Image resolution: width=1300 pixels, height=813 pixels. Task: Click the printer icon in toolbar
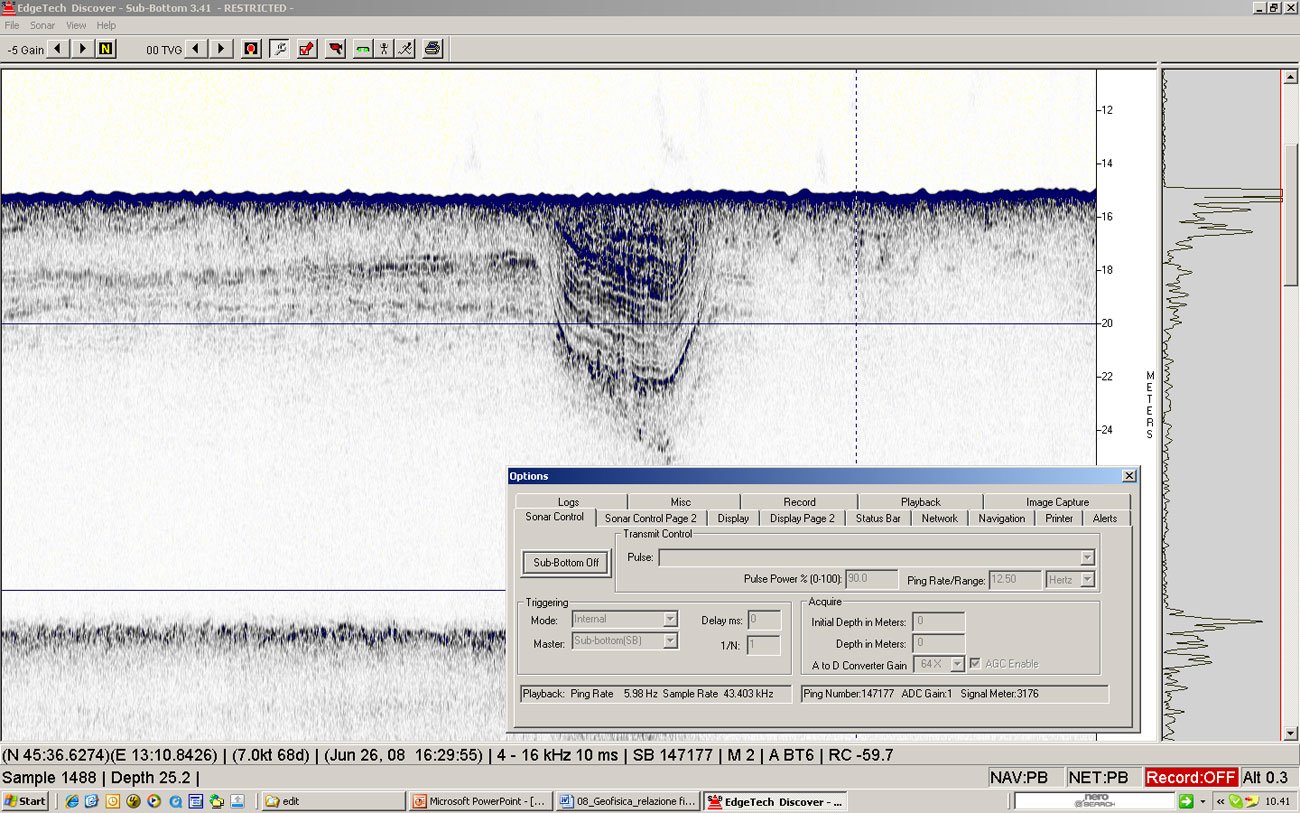click(x=432, y=49)
